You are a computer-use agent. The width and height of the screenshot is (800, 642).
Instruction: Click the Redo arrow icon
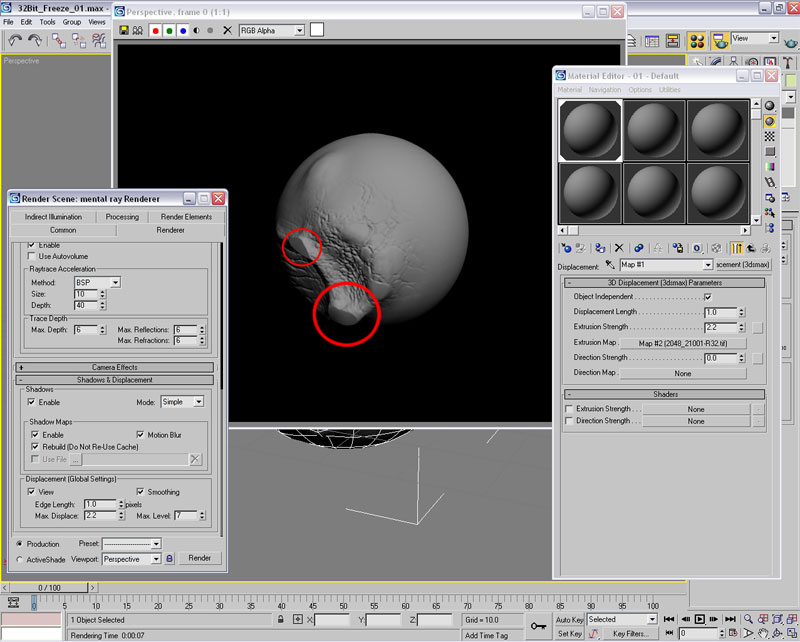35,40
